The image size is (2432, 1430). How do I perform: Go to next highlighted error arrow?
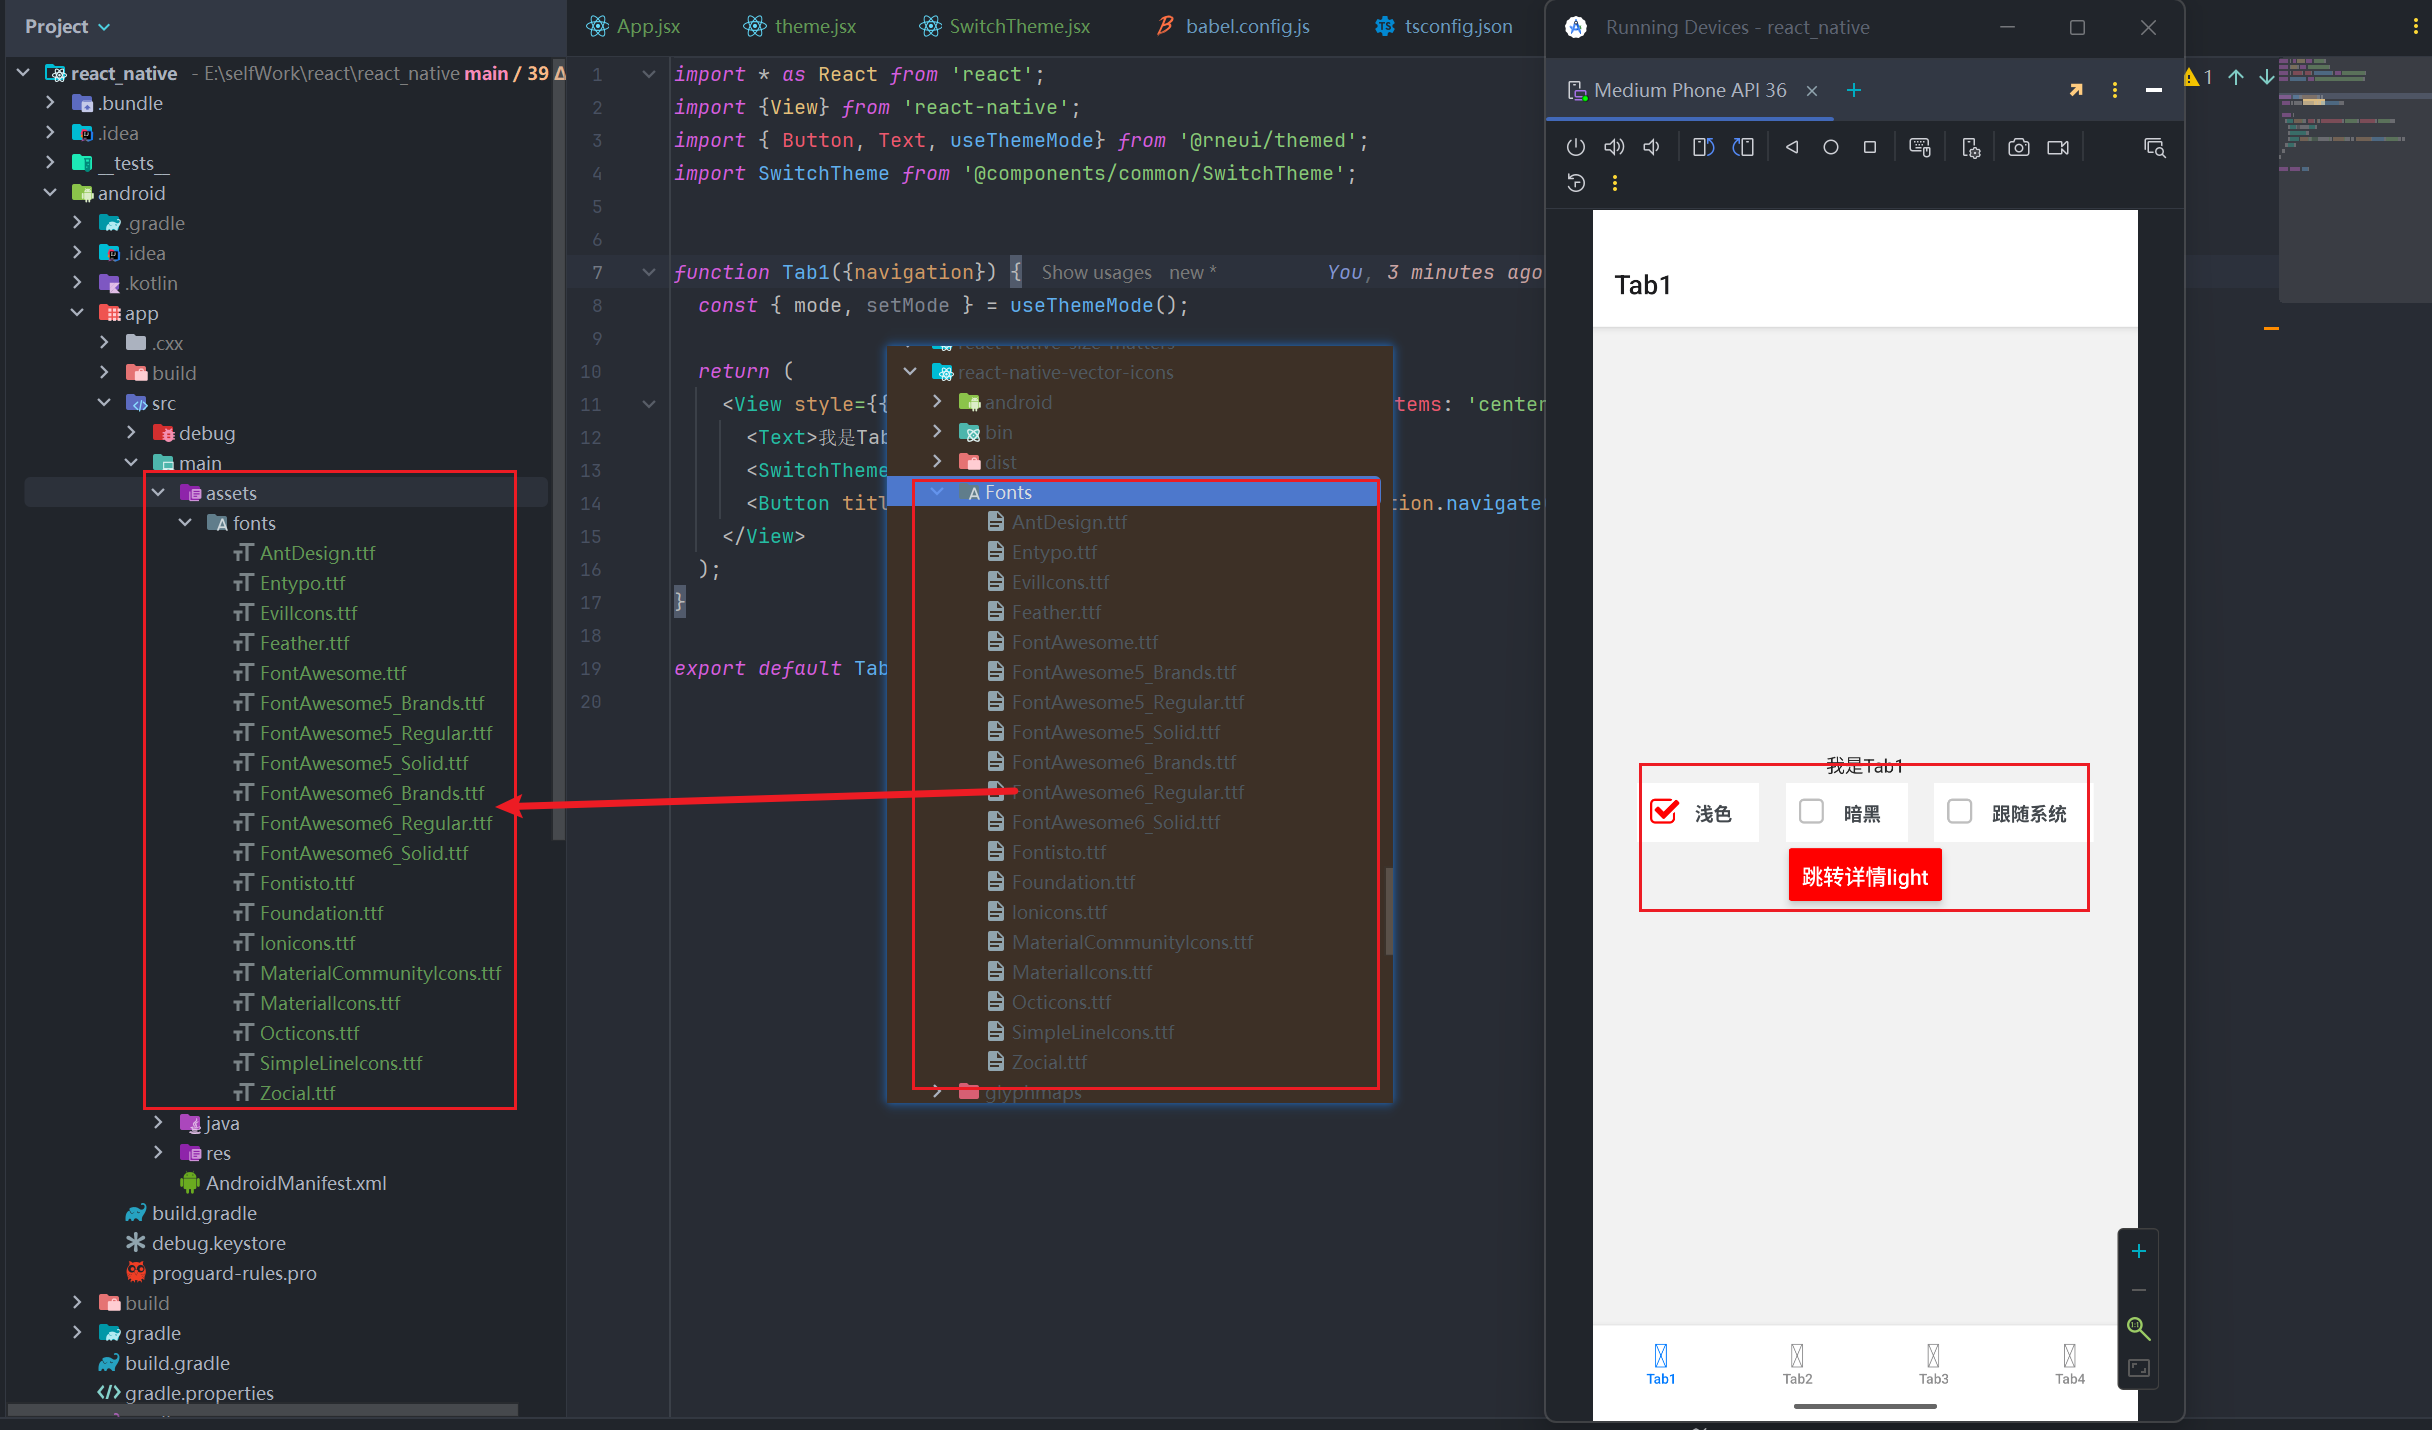click(x=2267, y=77)
